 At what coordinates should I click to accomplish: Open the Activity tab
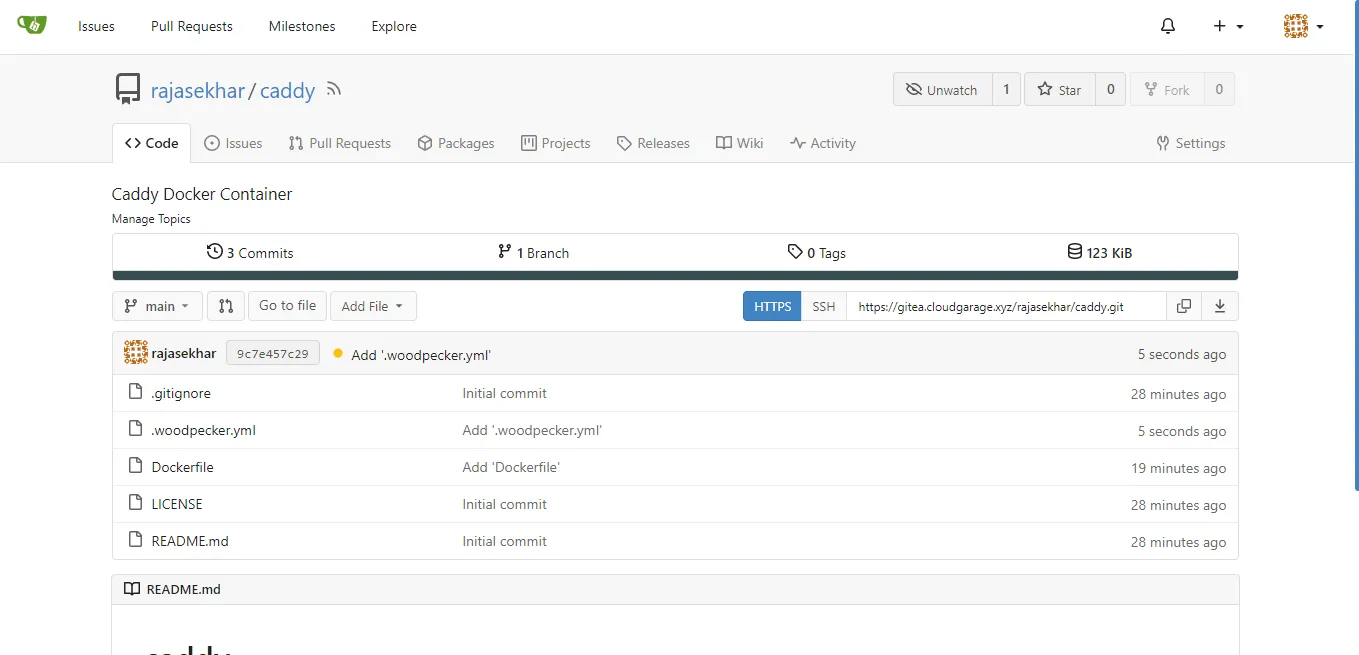click(823, 143)
